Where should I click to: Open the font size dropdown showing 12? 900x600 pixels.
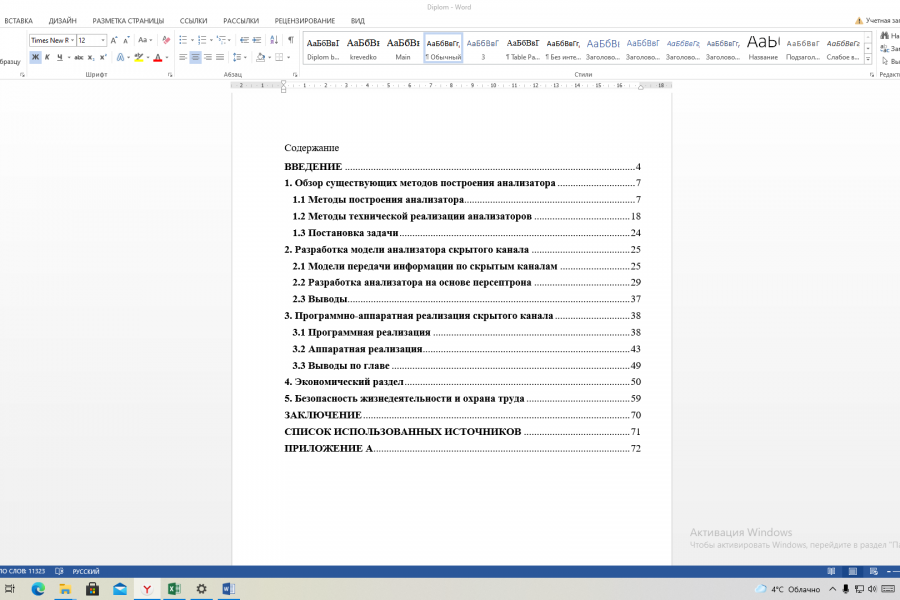[x=103, y=40]
